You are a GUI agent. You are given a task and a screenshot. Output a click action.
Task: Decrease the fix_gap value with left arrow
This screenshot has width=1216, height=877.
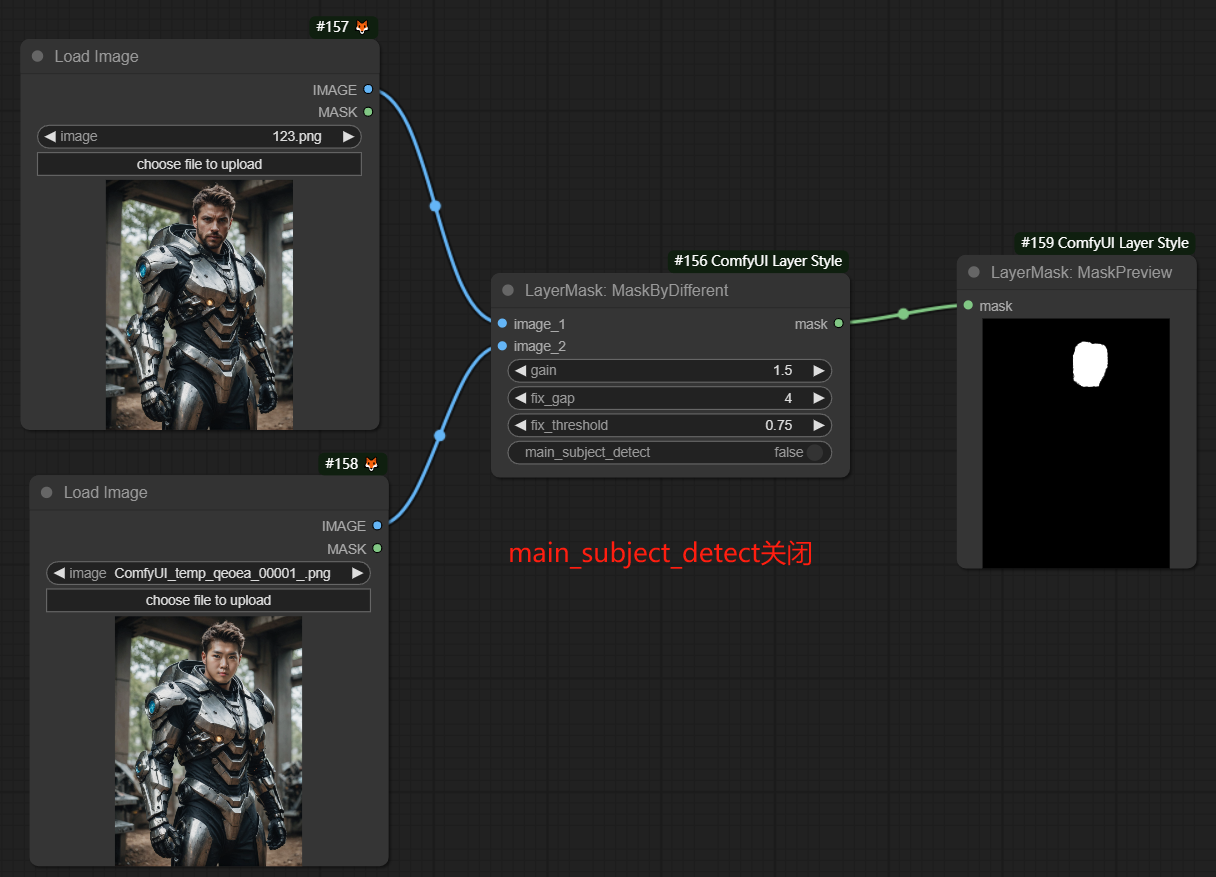(520, 398)
